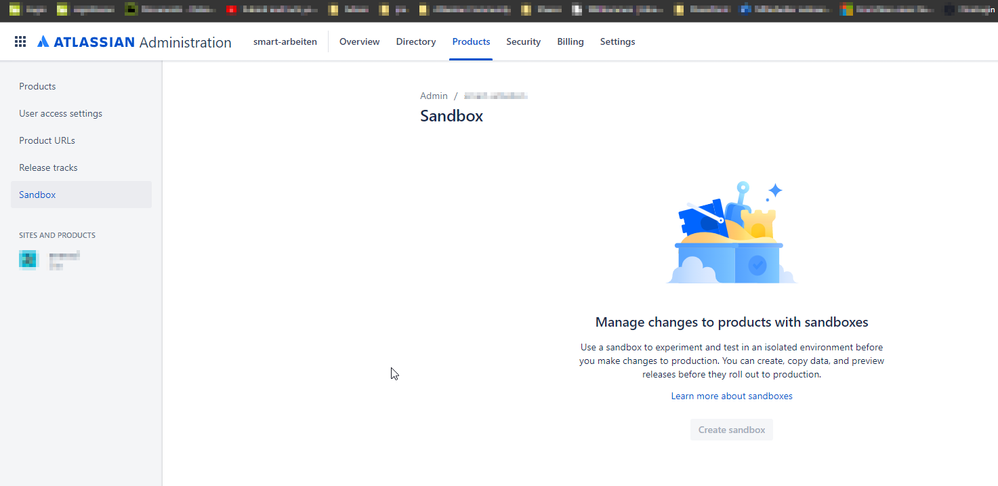Click the SITES AND PRODUCTS section label
This screenshot has height=486, width=998.
click(x=57, y=235)
